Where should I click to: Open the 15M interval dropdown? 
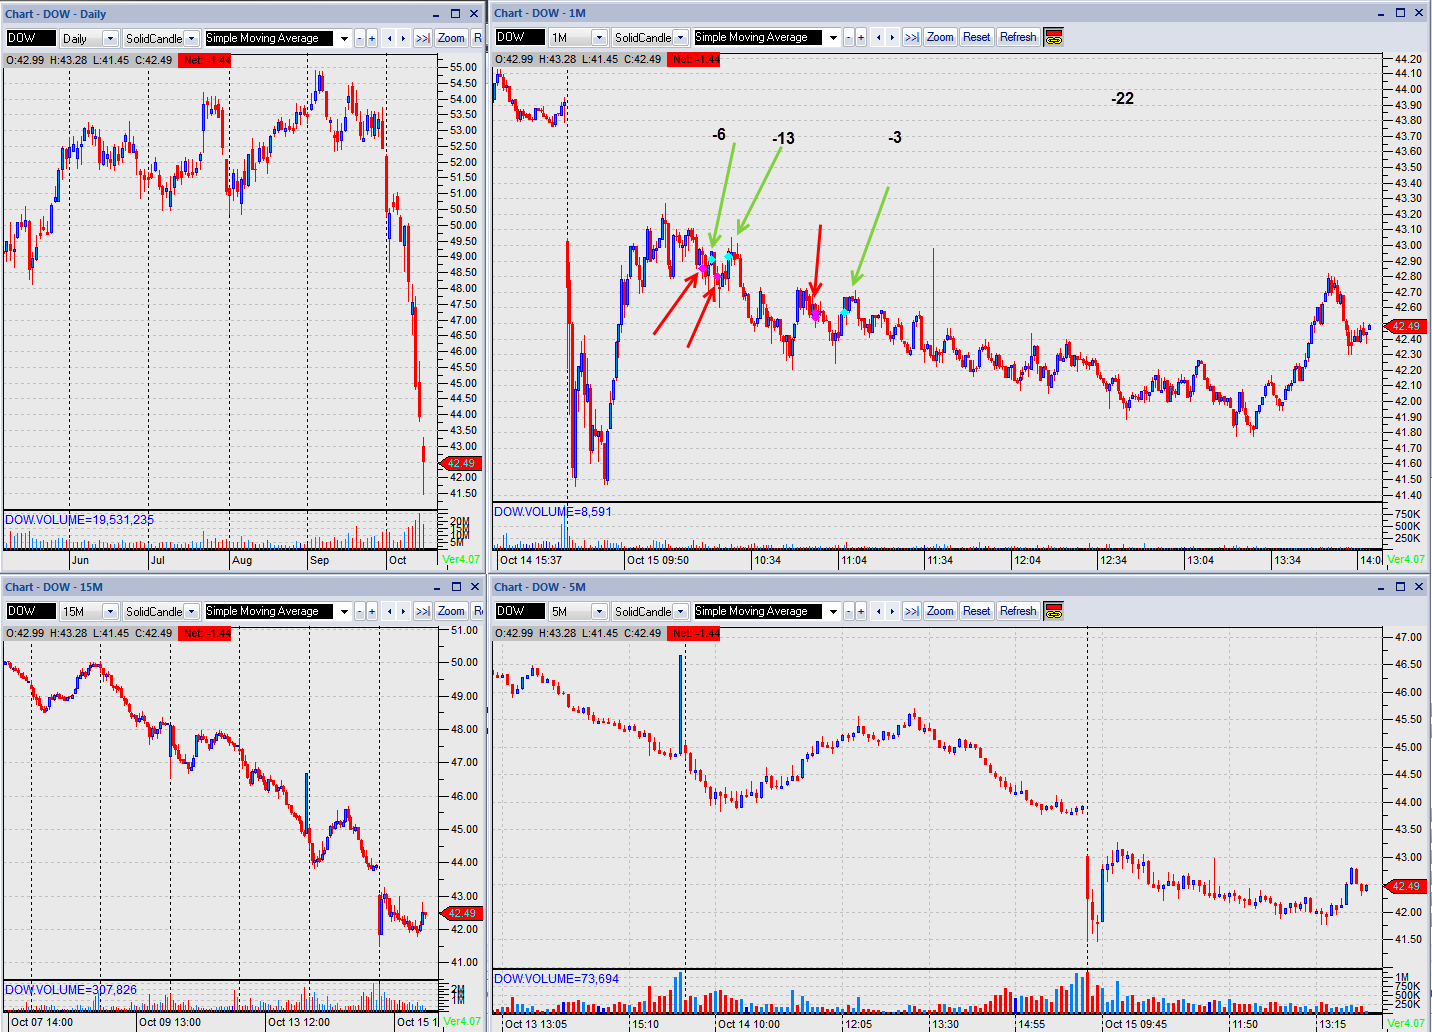pos(111,611)
